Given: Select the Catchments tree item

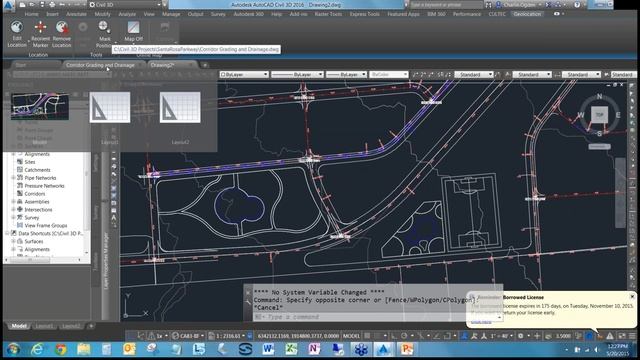Looking at the screenshot, I should pyautogui.click(x=37, y=170).
